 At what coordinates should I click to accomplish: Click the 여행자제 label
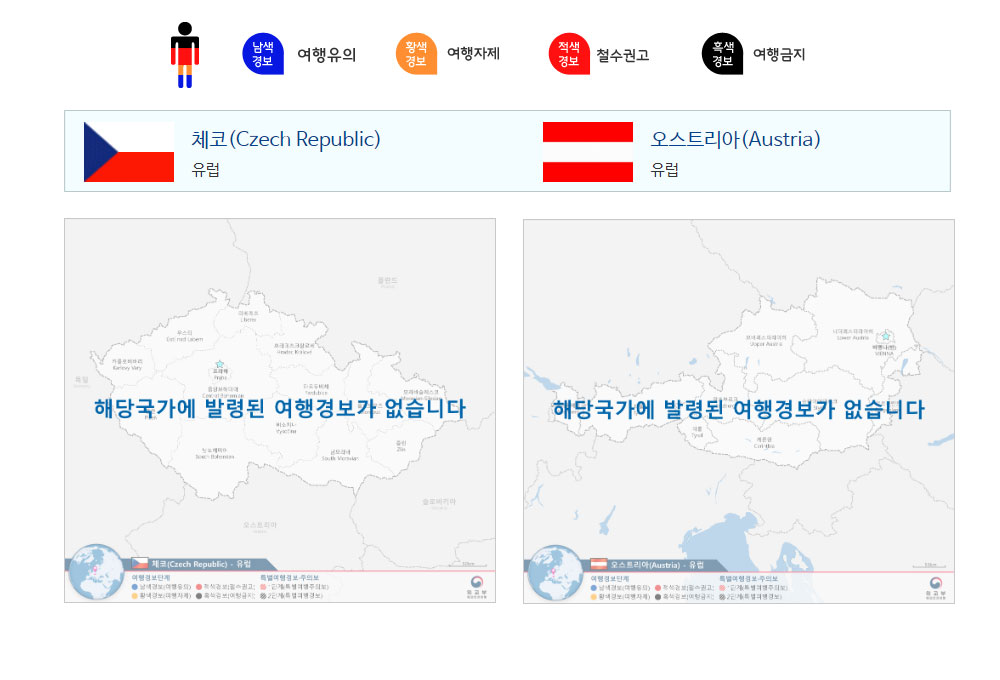coord(473,54)
